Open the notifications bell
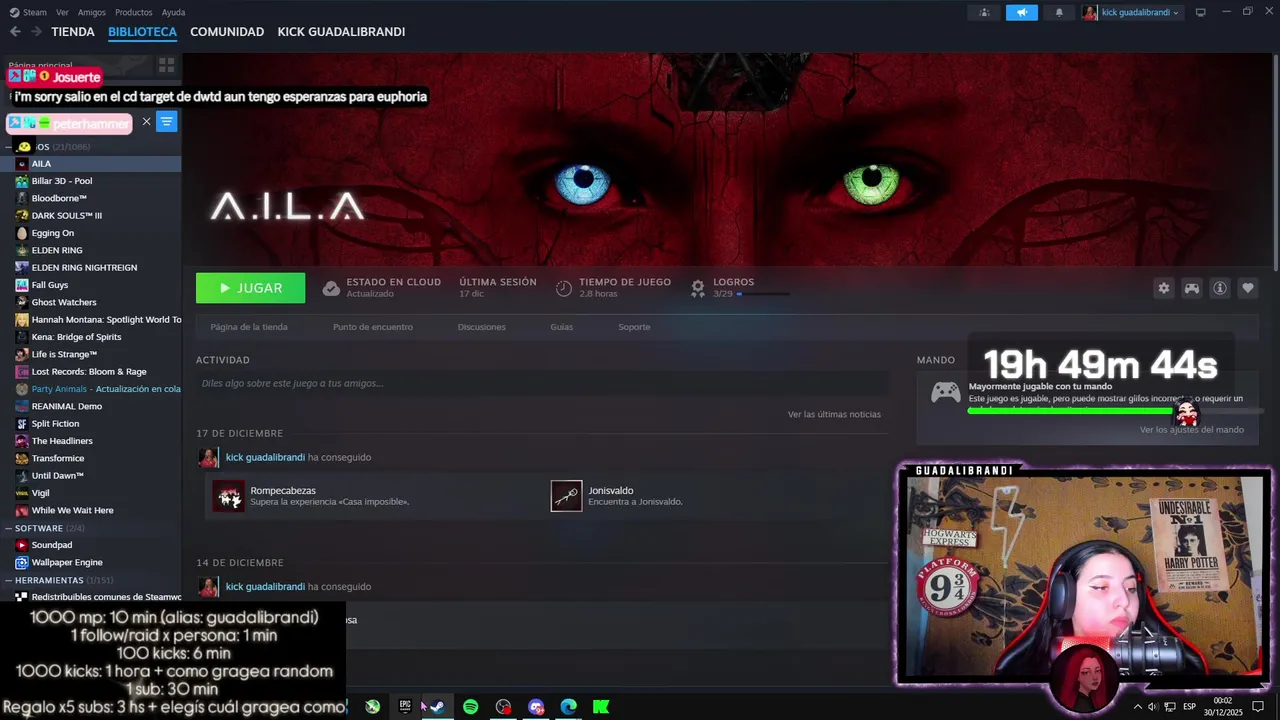1280x720 pixels. tap(1059, 12)
